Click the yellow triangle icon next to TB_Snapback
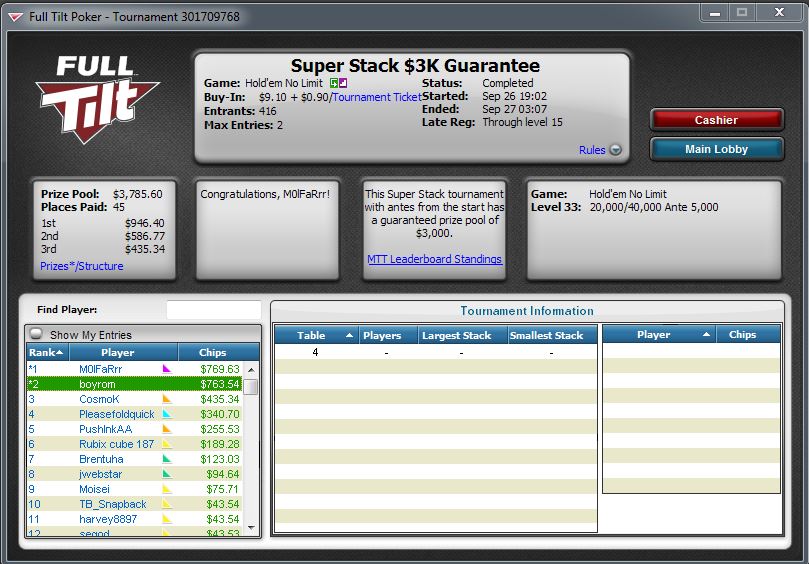The height and width of the screenshot is (564, 809). 167,504
